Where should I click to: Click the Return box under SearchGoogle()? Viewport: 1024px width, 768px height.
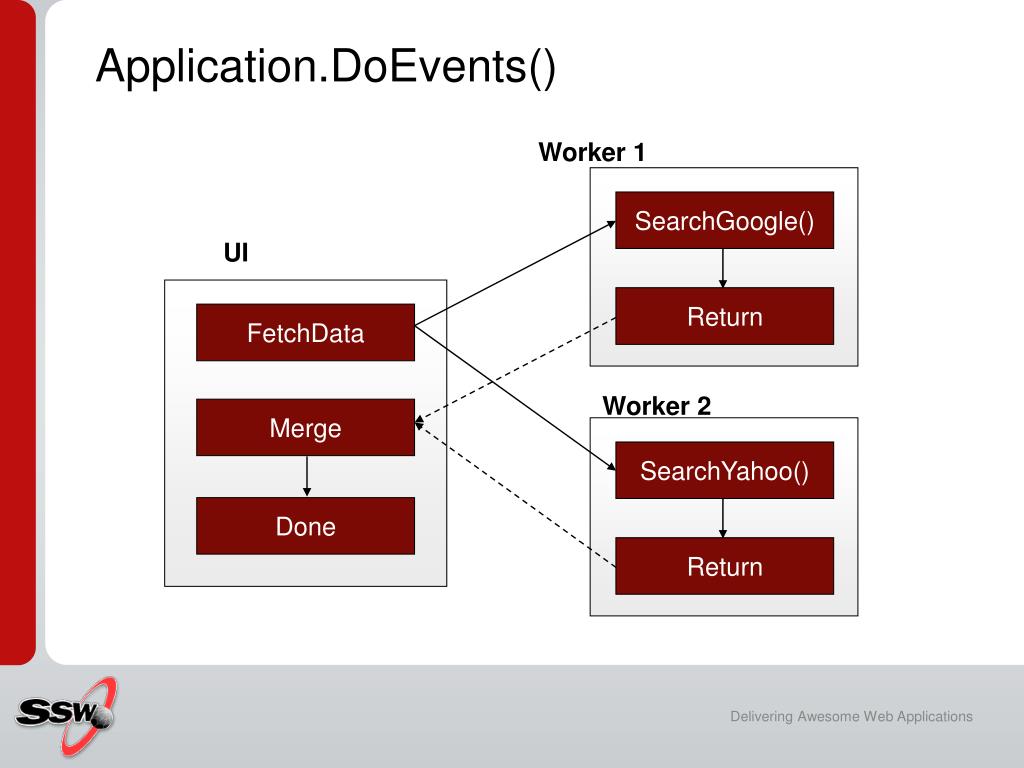pos(724,316)
